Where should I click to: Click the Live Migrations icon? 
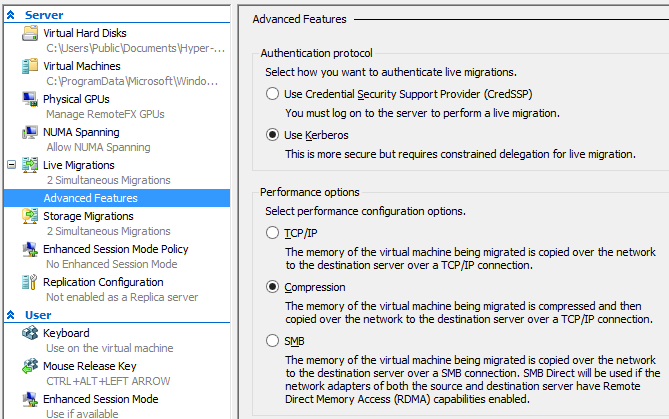click(30, 165)
